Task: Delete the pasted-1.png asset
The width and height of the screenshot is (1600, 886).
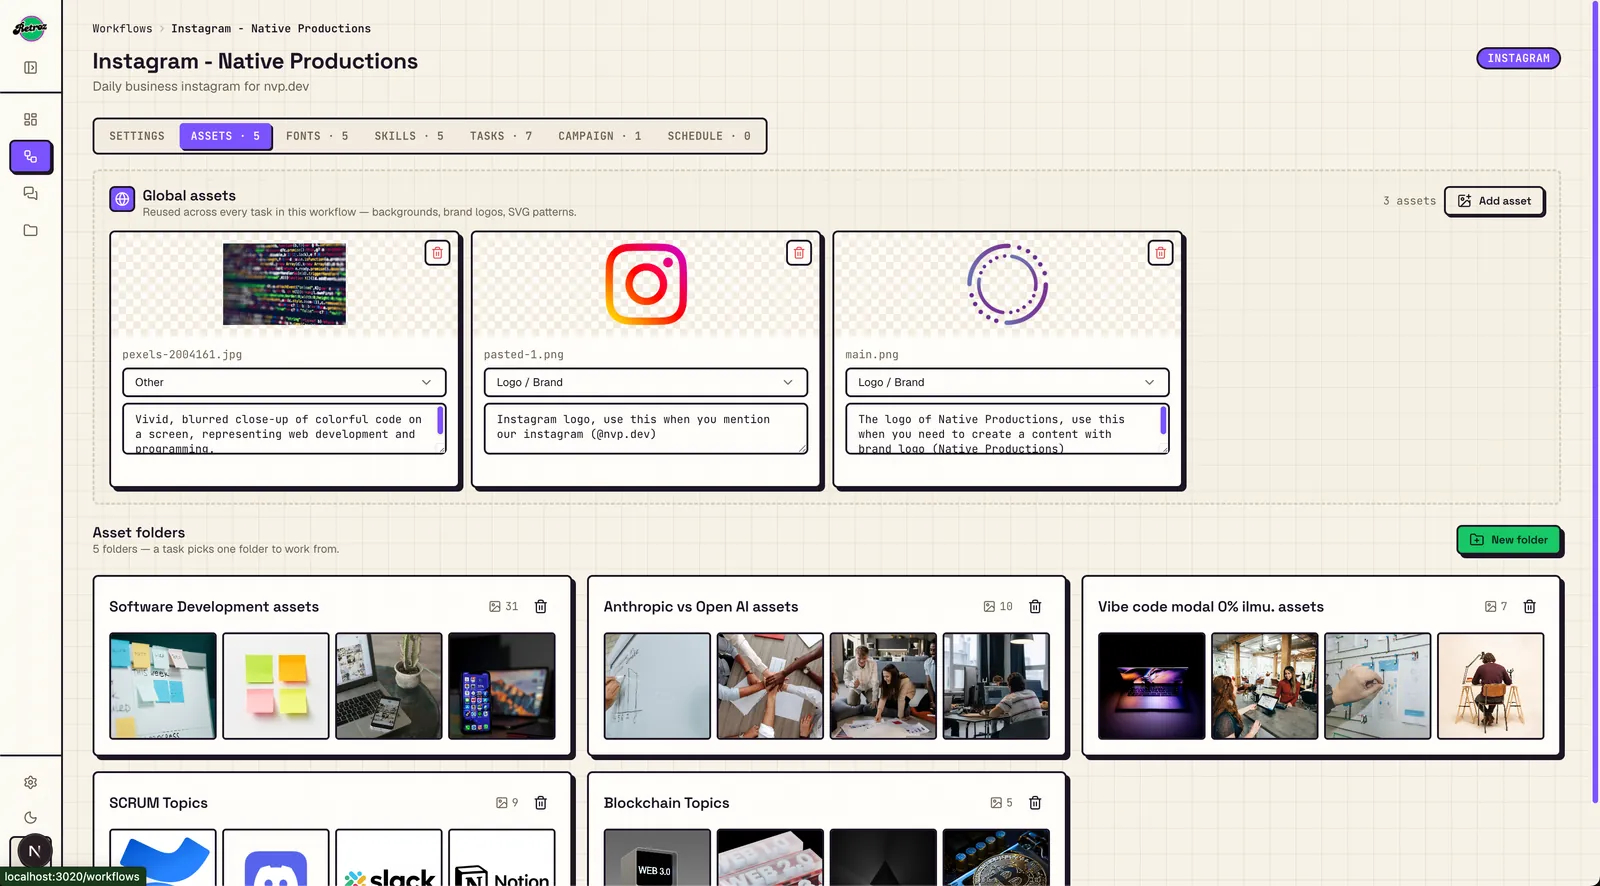Action: pos(799,253)
